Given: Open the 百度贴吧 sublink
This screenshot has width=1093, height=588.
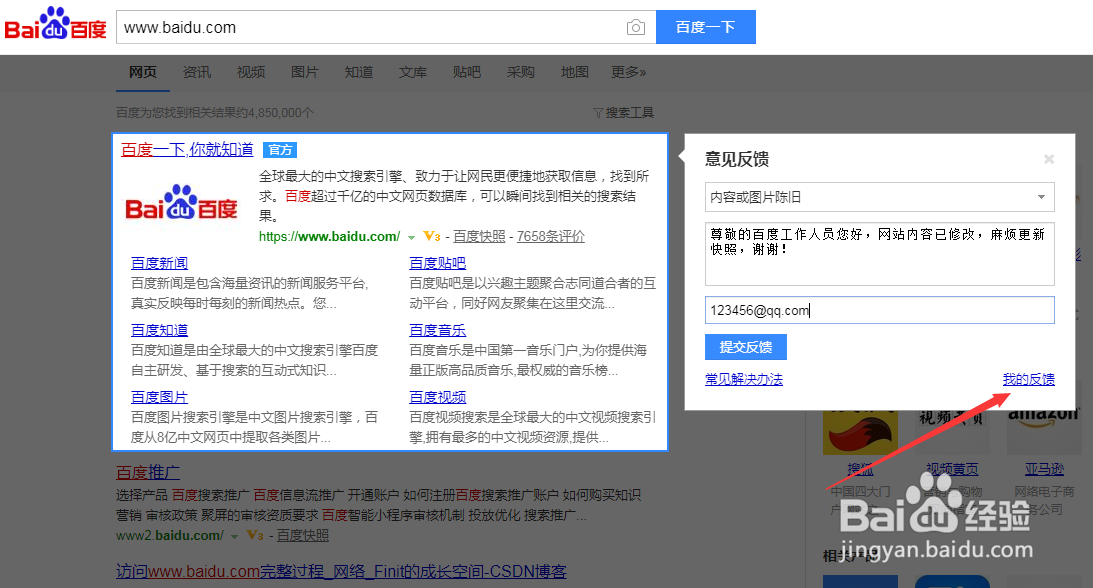Looking at the screenshot, I should [437, 263].
